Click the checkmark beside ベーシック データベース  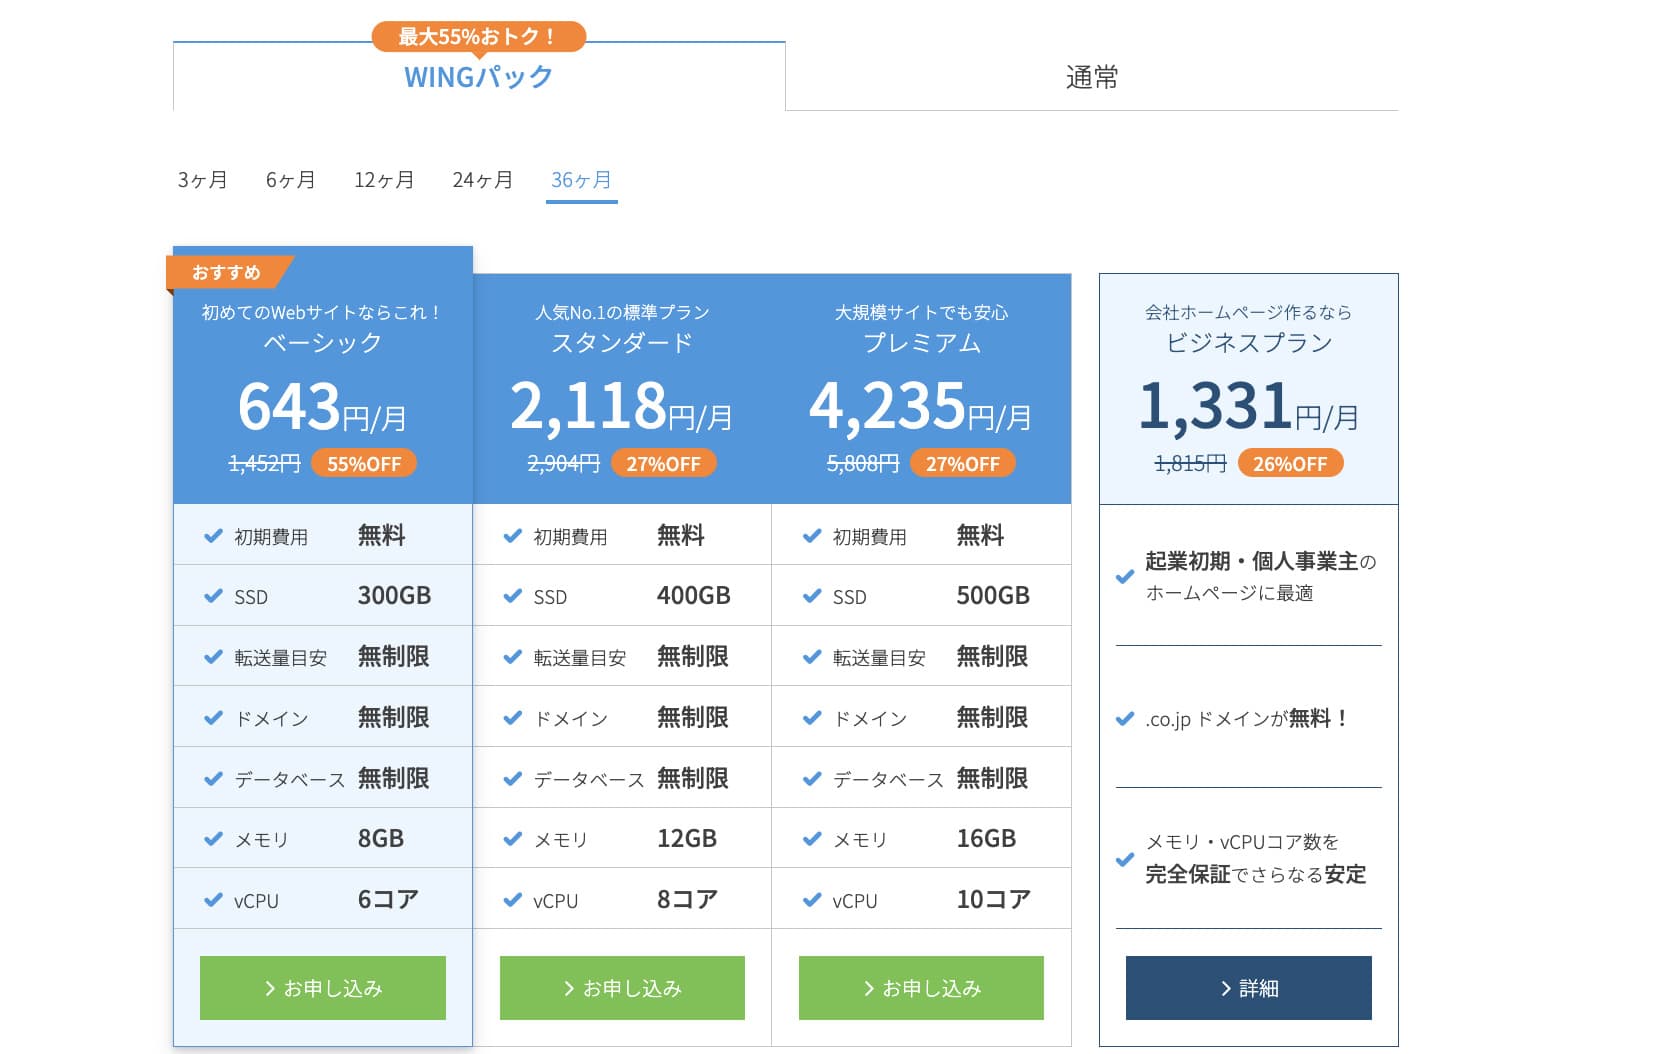(x=213, y=778)
